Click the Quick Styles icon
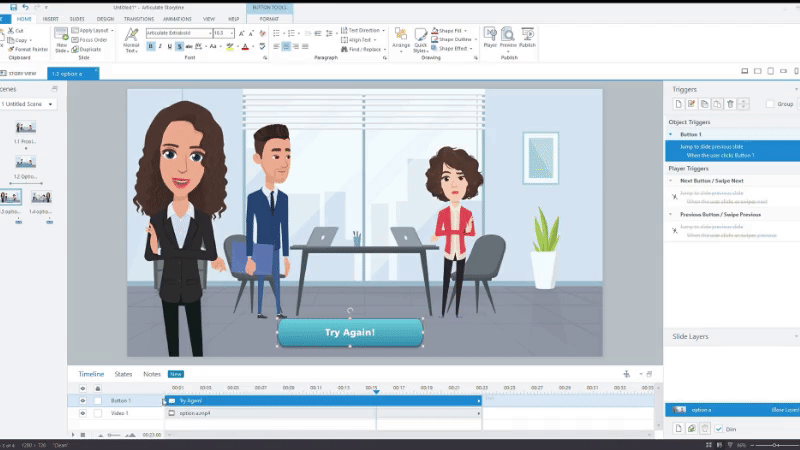The height and width of the screenshot is (450, 800). coord(421,38)
